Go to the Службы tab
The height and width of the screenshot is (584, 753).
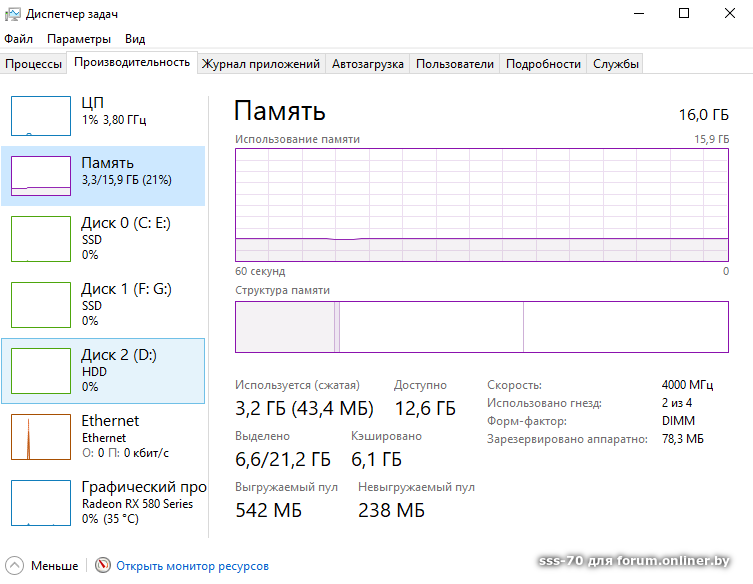[x=616, y=64]
